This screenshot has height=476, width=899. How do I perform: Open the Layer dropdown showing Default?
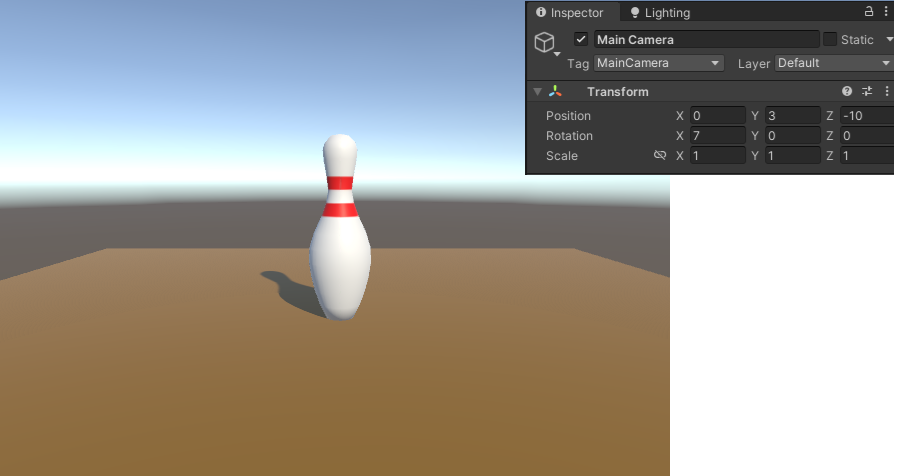point(834,63)
